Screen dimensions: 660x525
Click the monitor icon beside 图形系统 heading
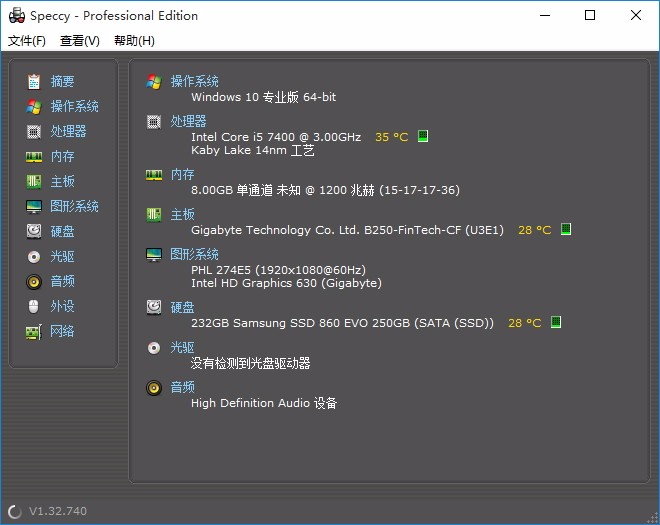[x=154, y=254]
